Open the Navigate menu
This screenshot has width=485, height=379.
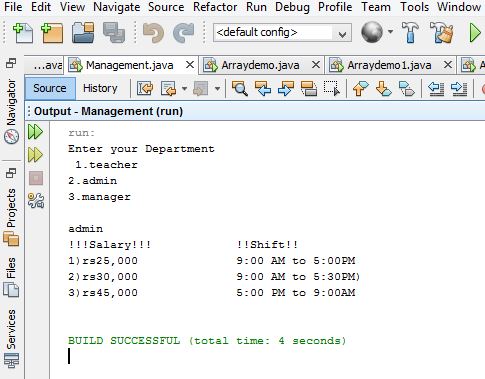point(117,7)
